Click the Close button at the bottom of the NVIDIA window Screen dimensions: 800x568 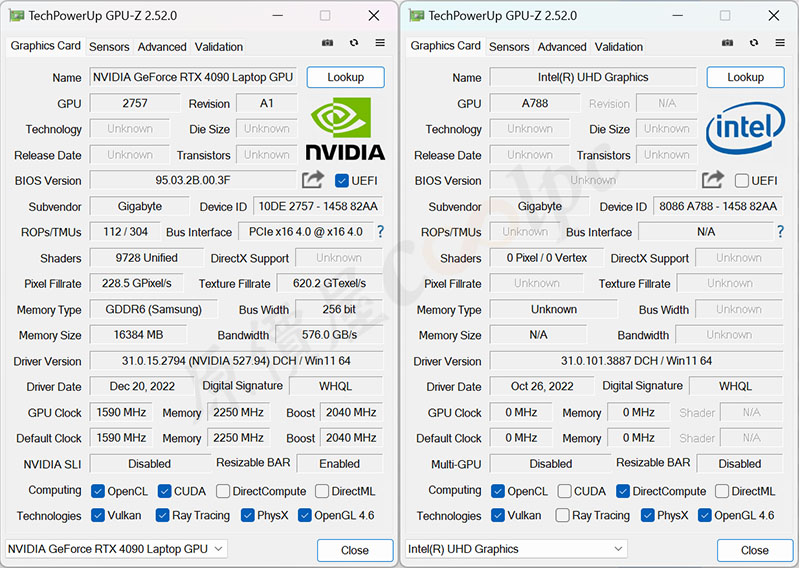[355, 550]
